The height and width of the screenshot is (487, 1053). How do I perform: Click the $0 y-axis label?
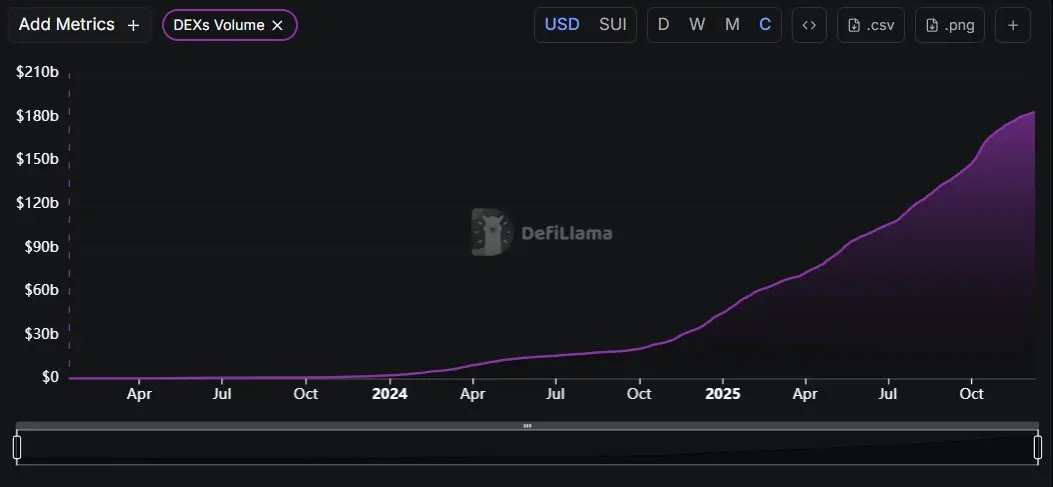[x=50, y=378]
